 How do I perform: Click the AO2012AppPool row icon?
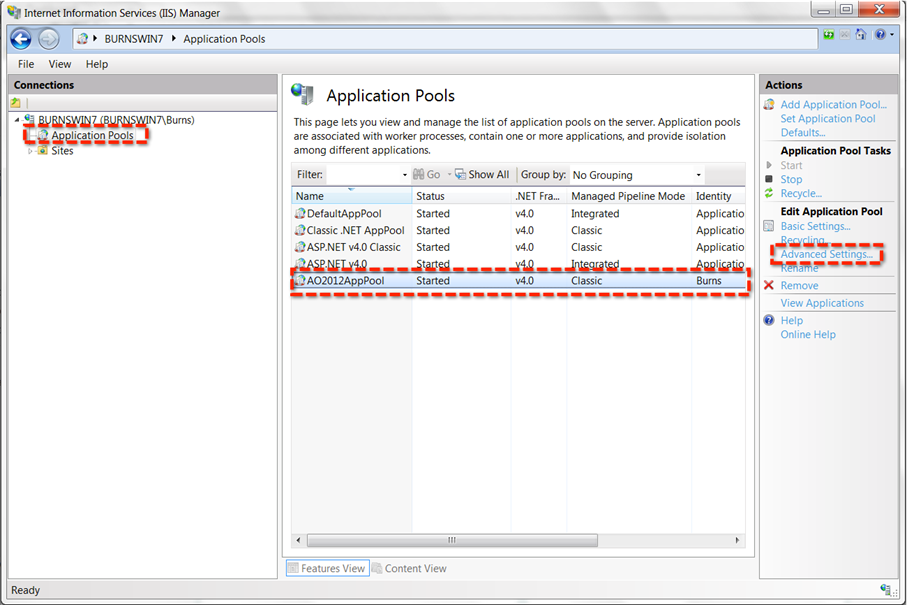click(300, 281)
